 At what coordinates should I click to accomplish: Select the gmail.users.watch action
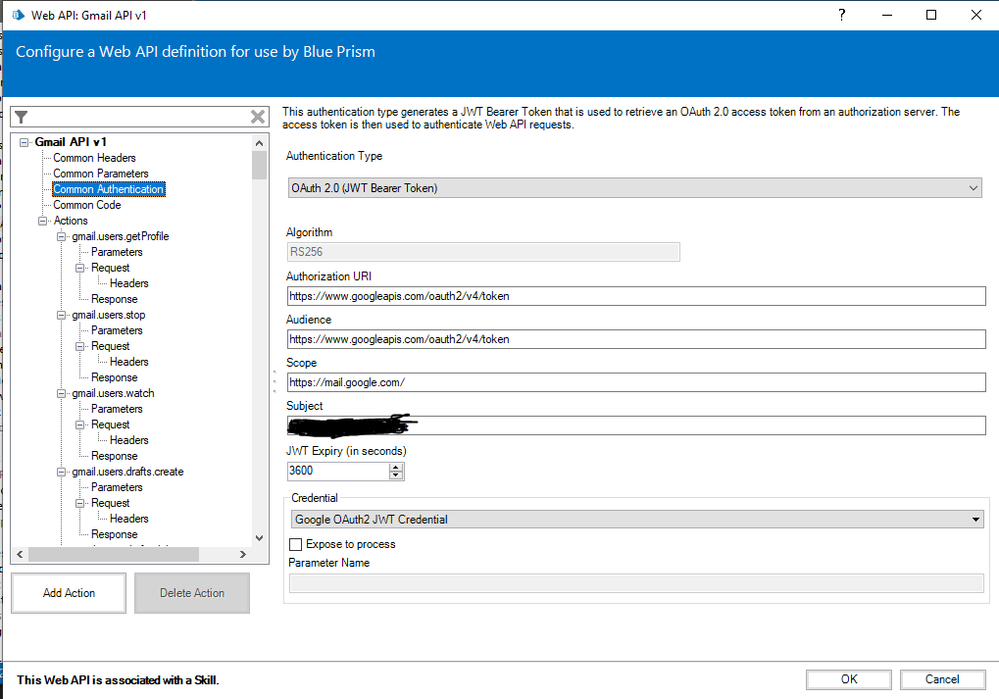(113, 393)
